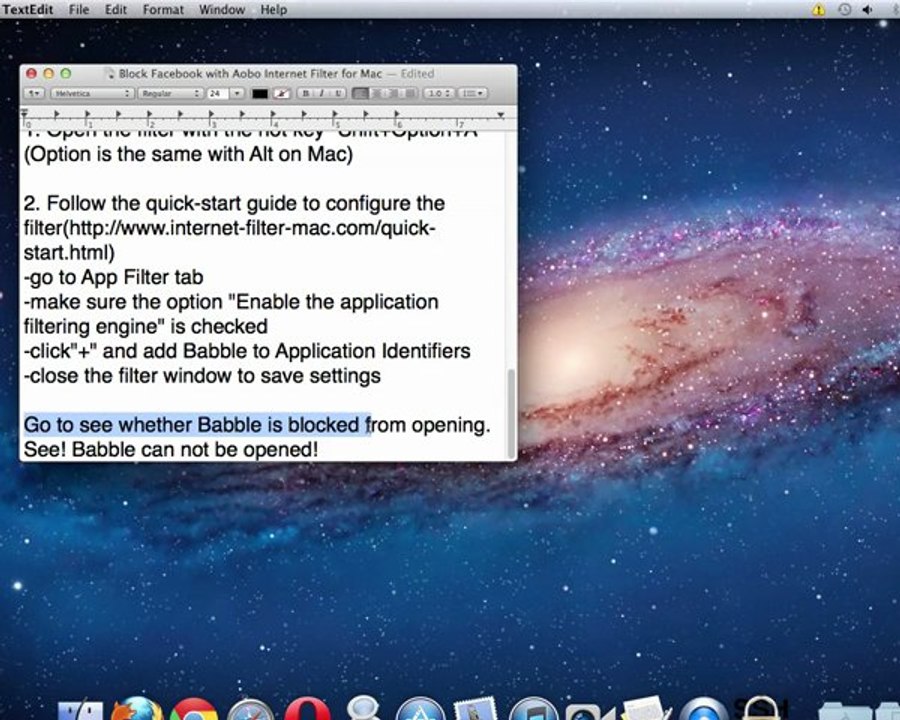Click line "See! Babble can not be opened!"
Screen dimensions: 900x720
point(171,450)
